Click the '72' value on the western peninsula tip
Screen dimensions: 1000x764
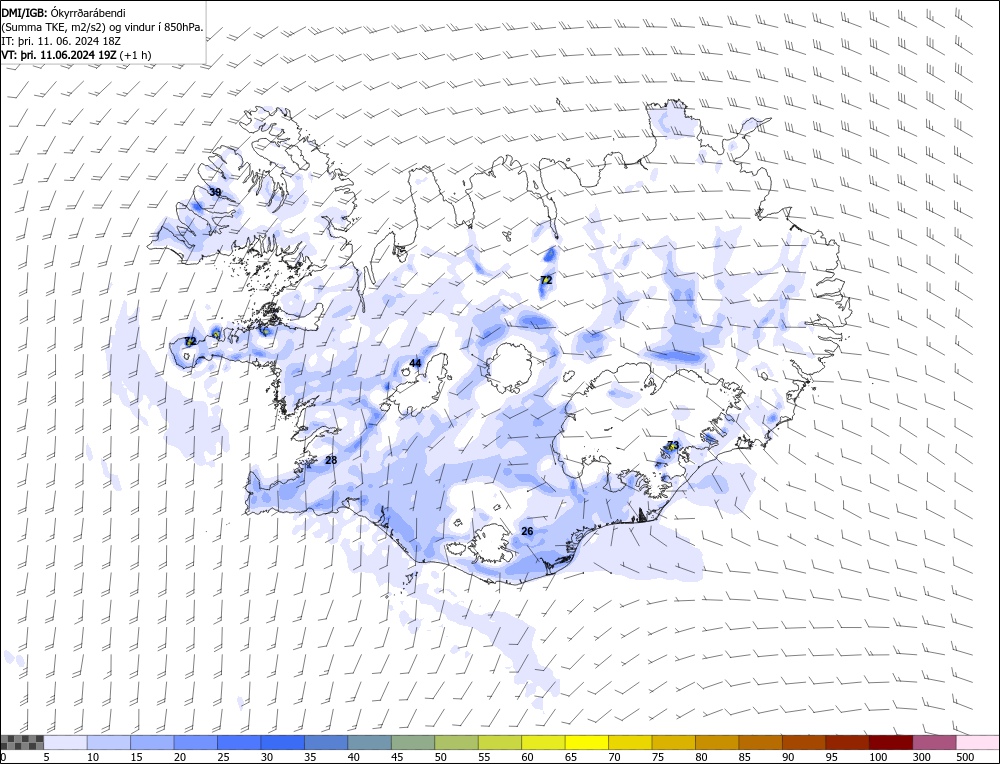coord(189,342)
